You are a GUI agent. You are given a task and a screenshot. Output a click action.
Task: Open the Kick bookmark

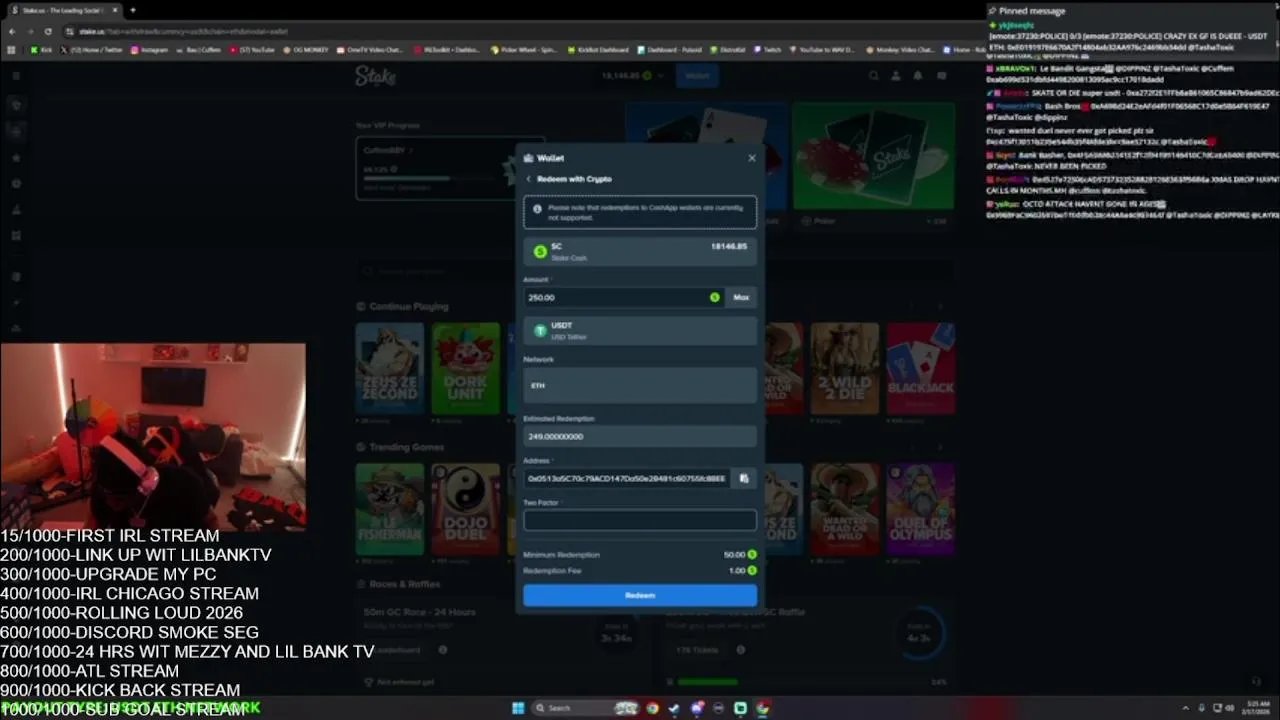pos(41,49)
